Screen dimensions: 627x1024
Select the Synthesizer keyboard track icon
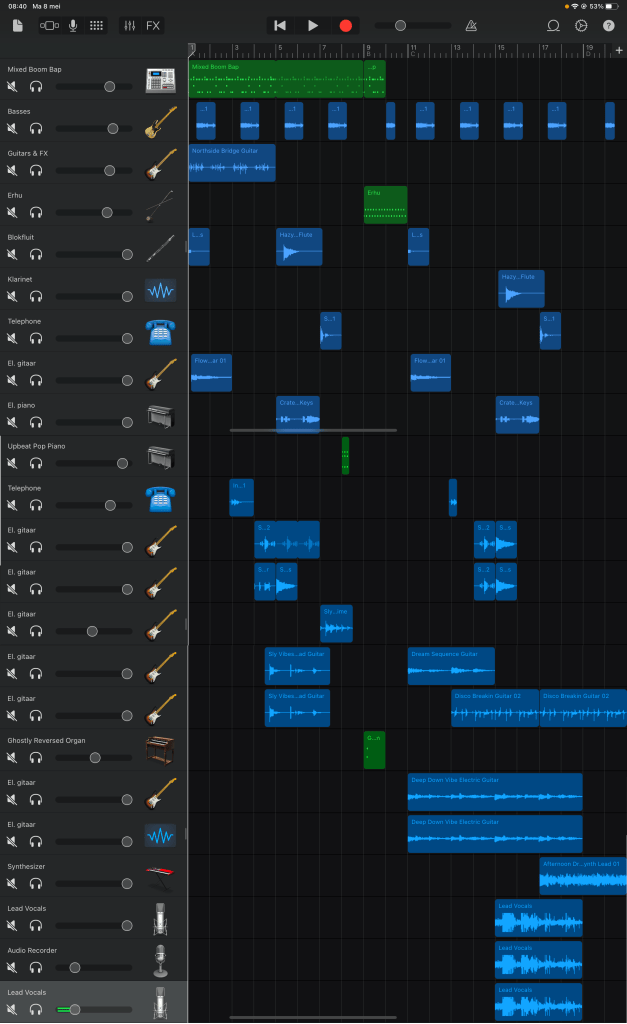click(x=160, y=877)
